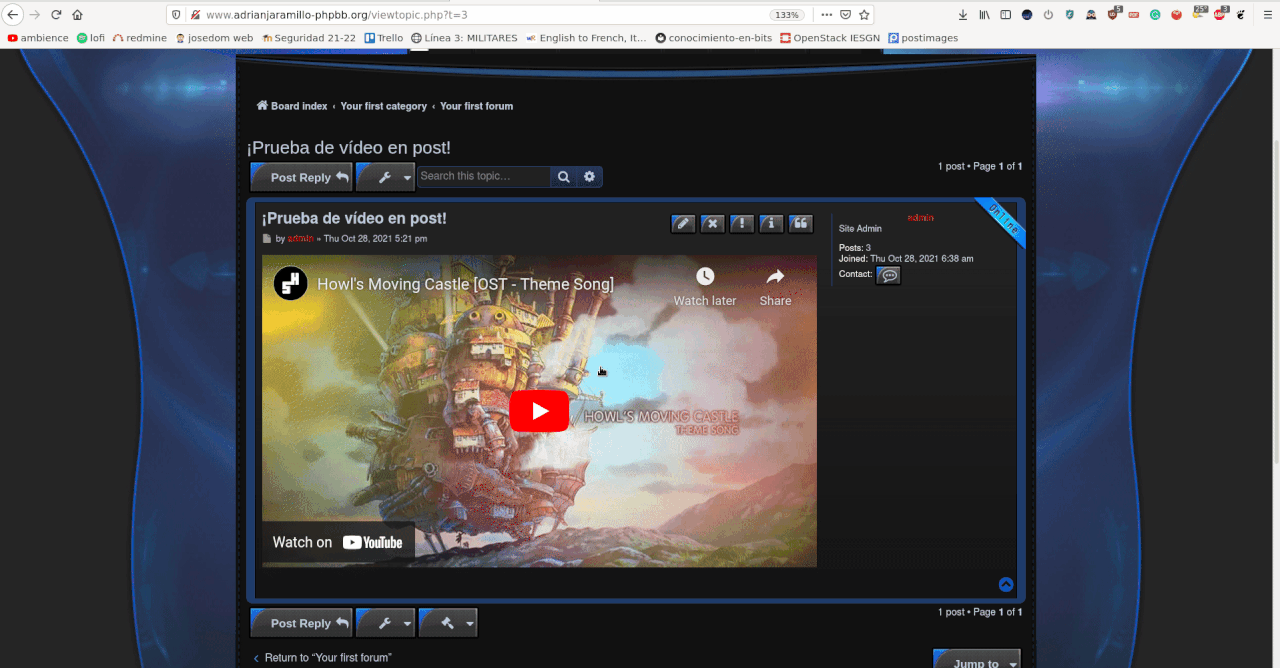The width and height of the screenshot is (1280, 668).
Task: Click the Your first forum breadcrumb
Action: pos(476,106)
